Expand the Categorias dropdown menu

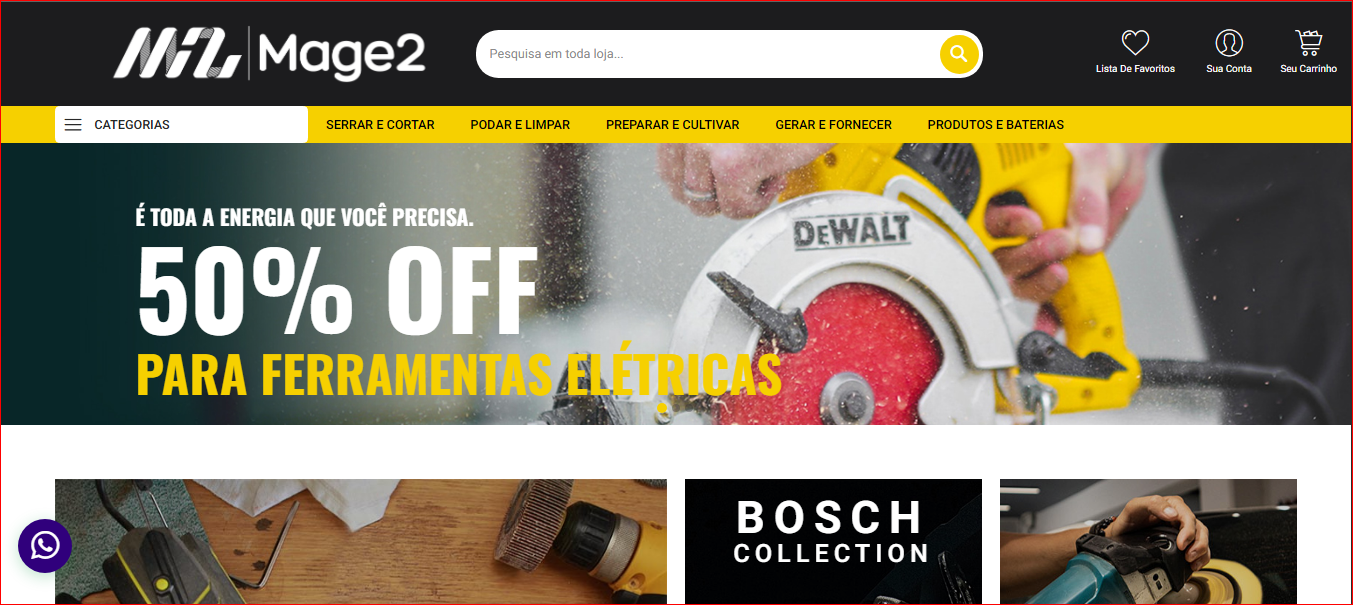(181, 125)
